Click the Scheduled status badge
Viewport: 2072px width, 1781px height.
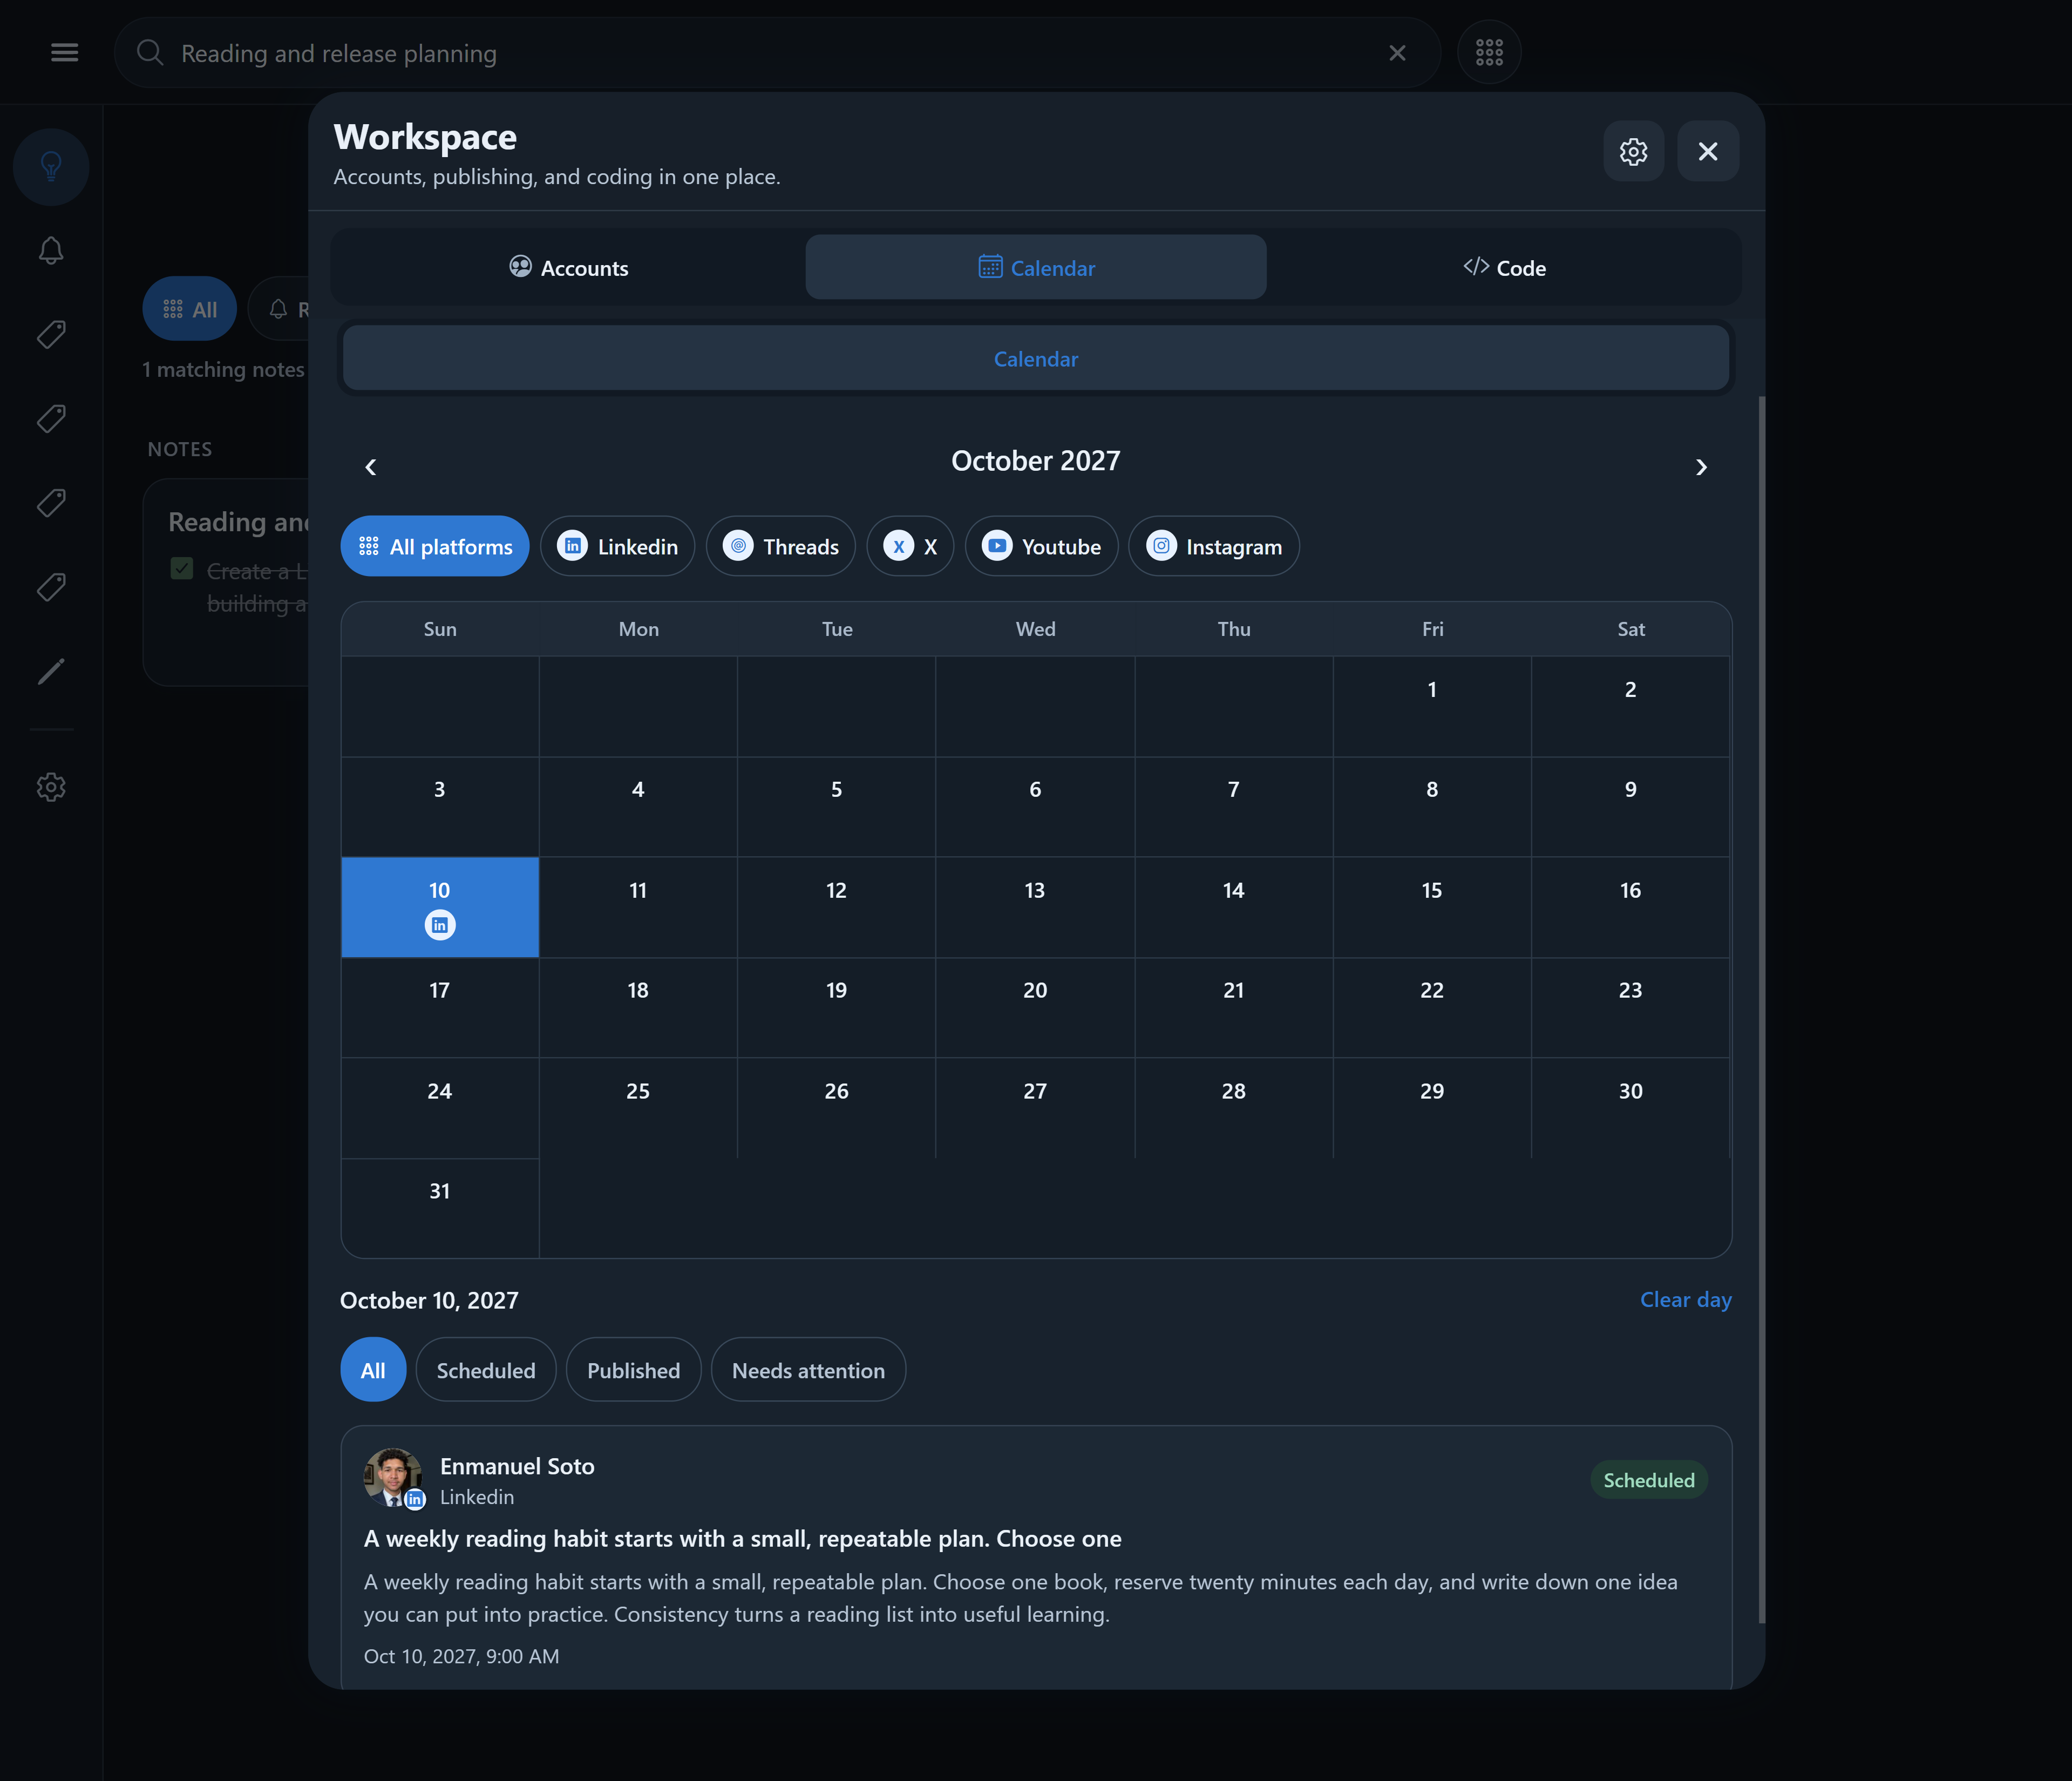(1649, 1480)
